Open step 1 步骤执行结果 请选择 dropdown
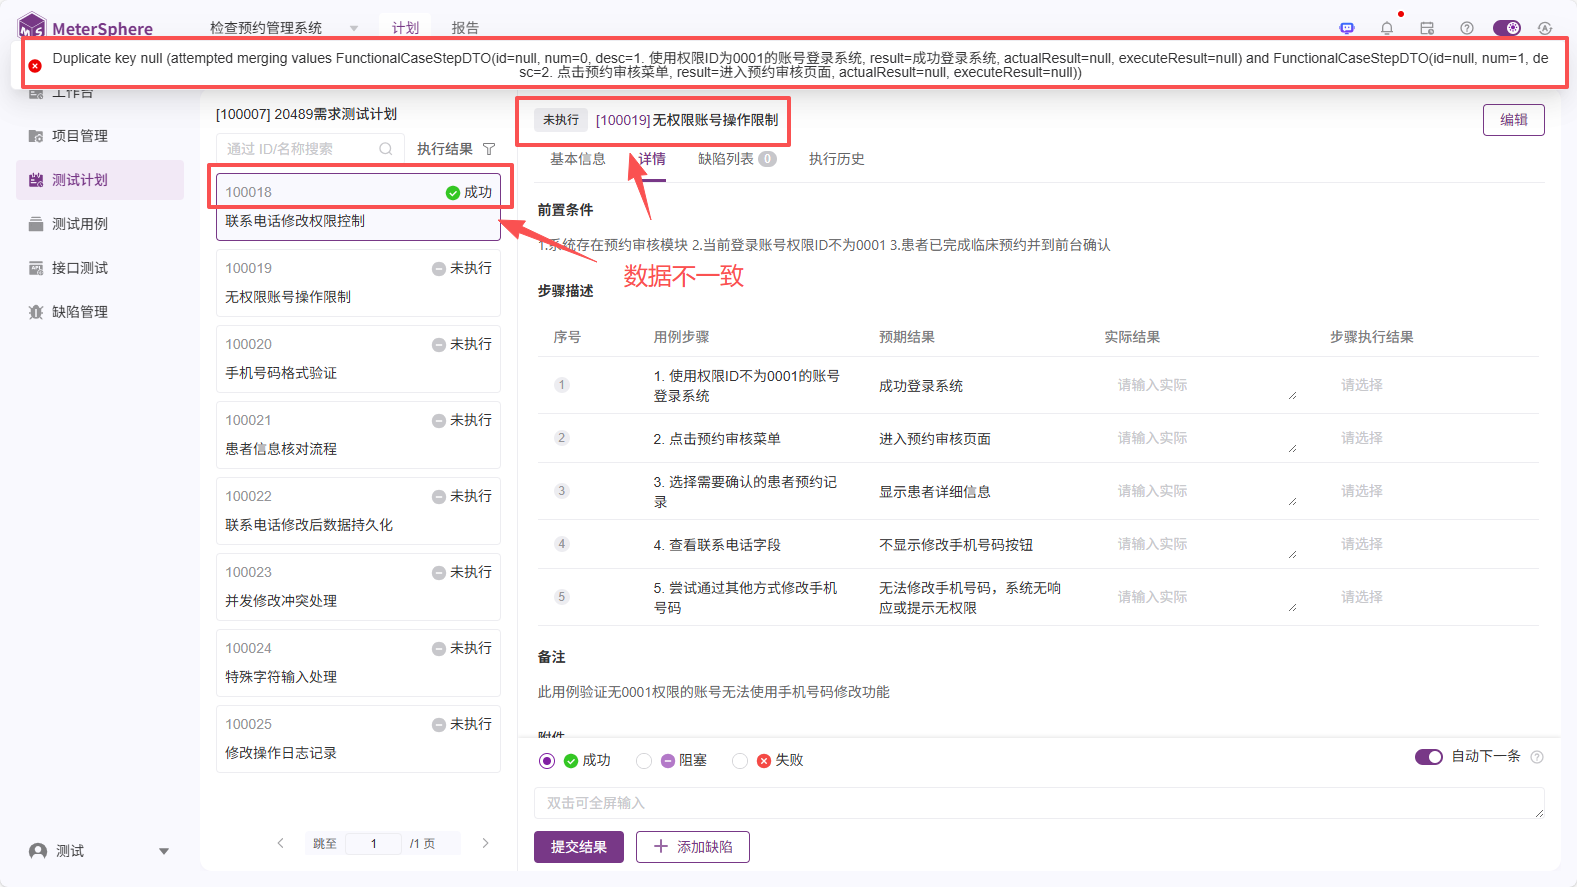Screen dimensions: 1577x887 [x=1362, y=385]
